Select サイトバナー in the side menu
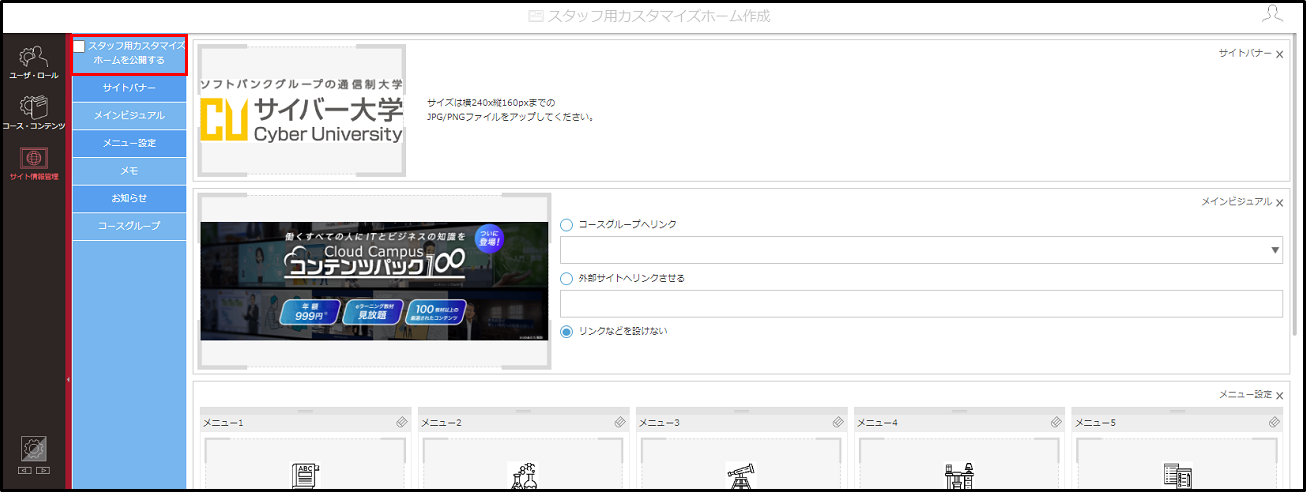1306x492 pixels. tap(129, 88)
